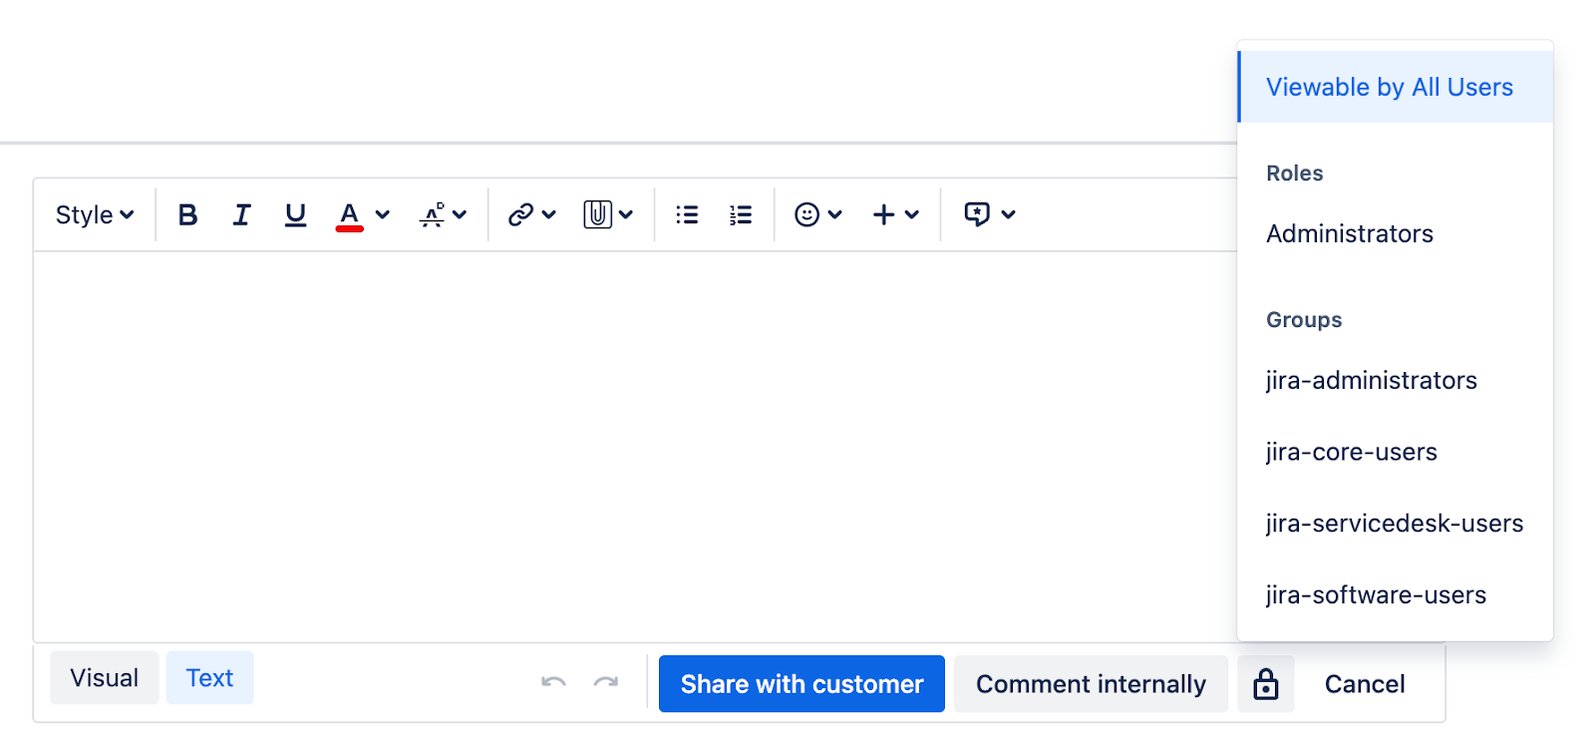Toggle italic formatting
This screenshot has height=742, width=1595.
241,215
